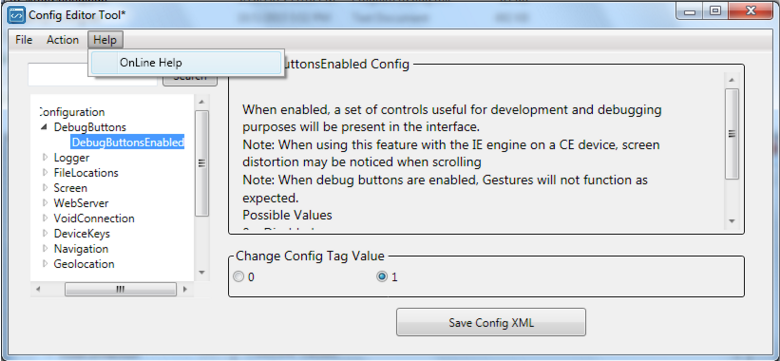
Task: Click the Save Config XML button
Action: point(491,322)
